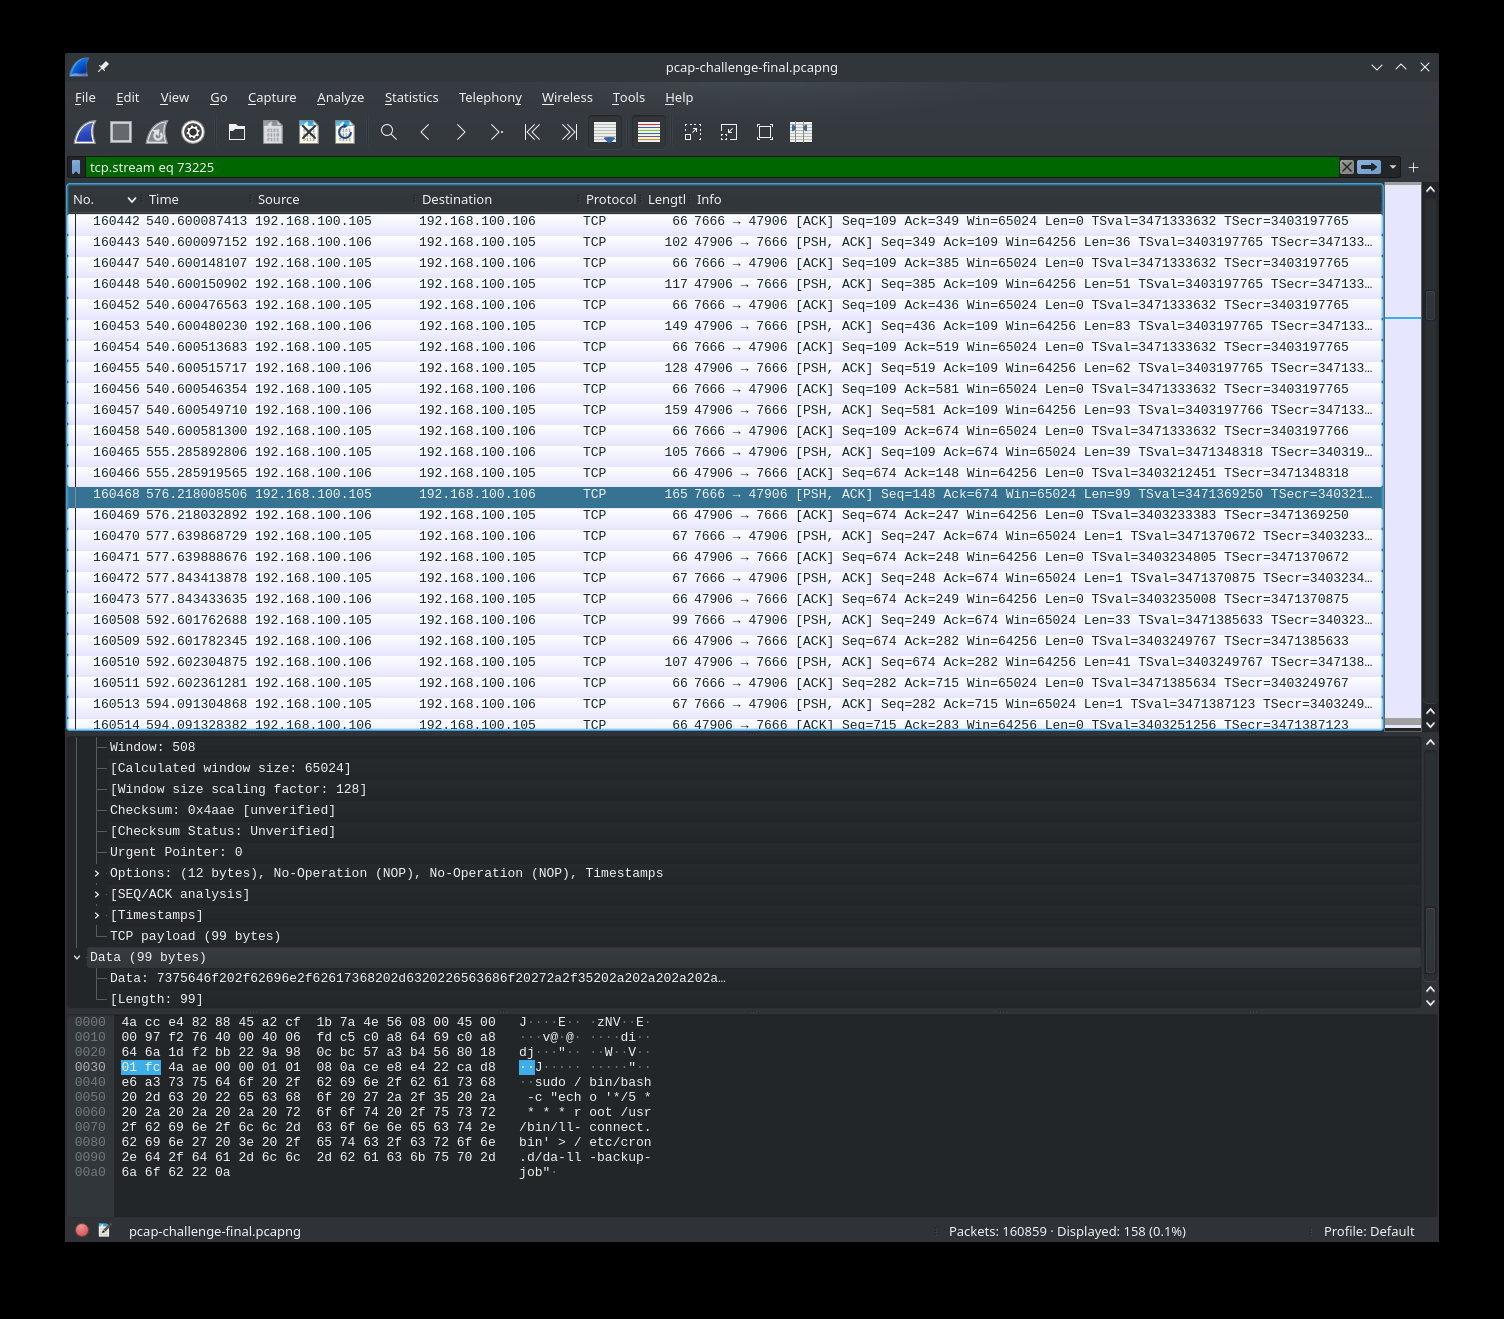The image size is (1504, 1319).
Task: Open the View menu
Action: tap(174, 97)
